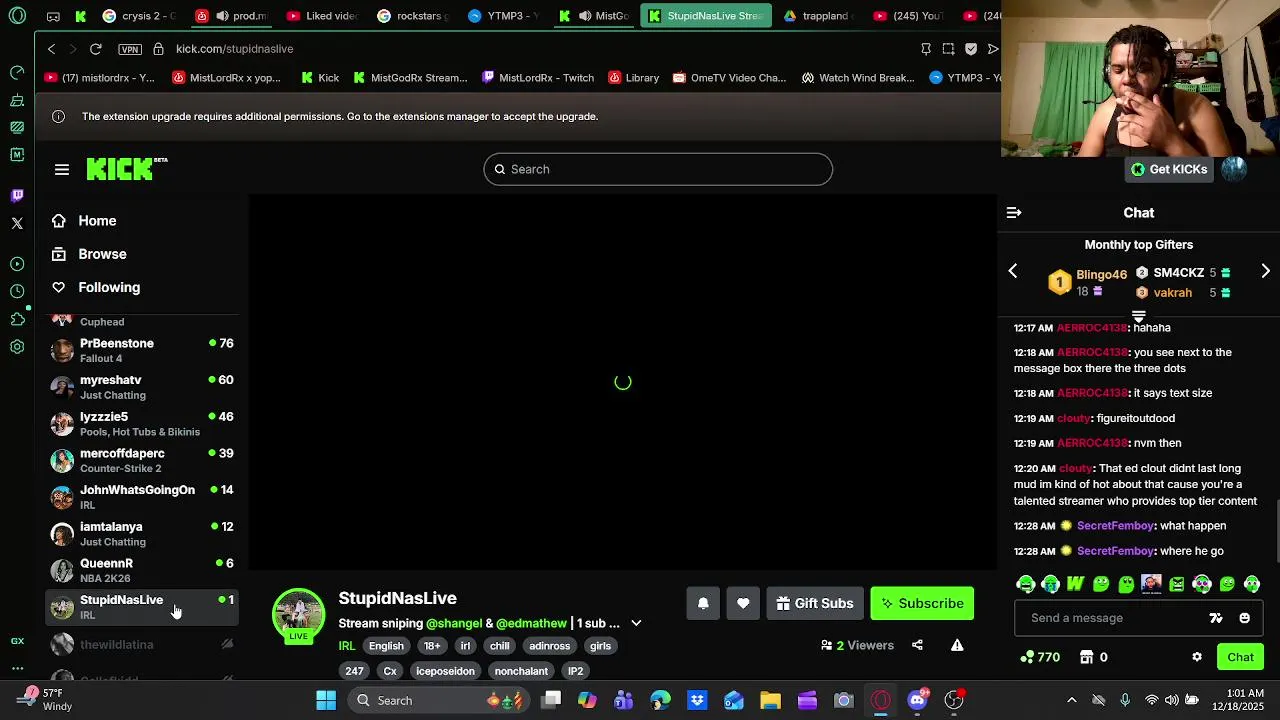Go to Home in sidebar

[97, 221]
